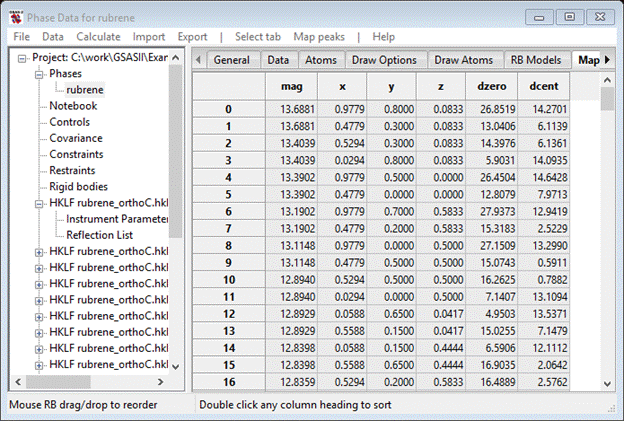Image resolution: width=624 pixels, height=421 pixels.
Task: Collapse the Phases tree node
Action: (x=39, y=74)
